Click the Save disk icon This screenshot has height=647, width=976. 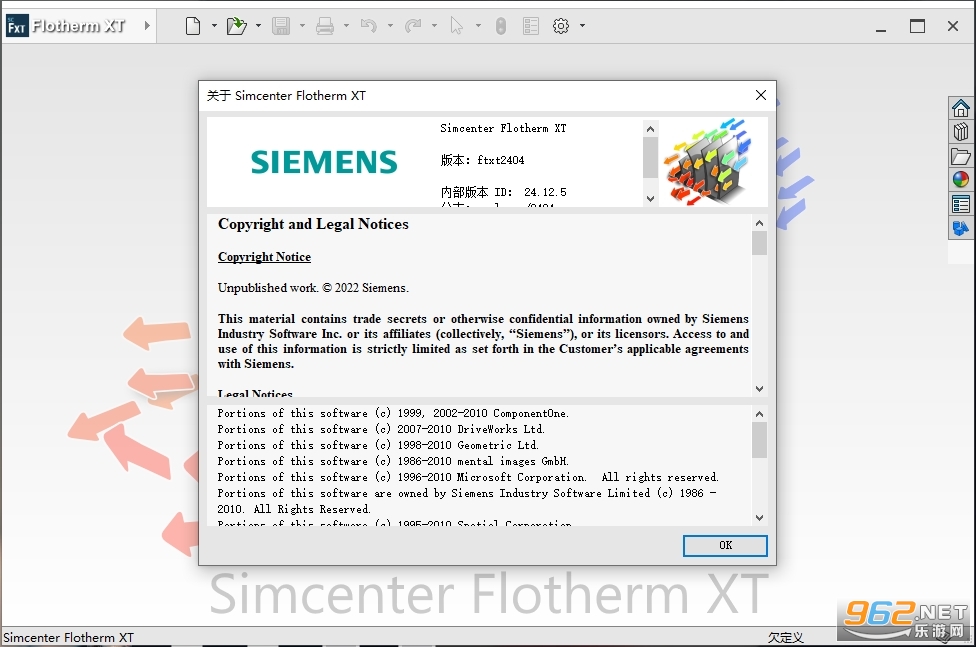pos(281,26)
